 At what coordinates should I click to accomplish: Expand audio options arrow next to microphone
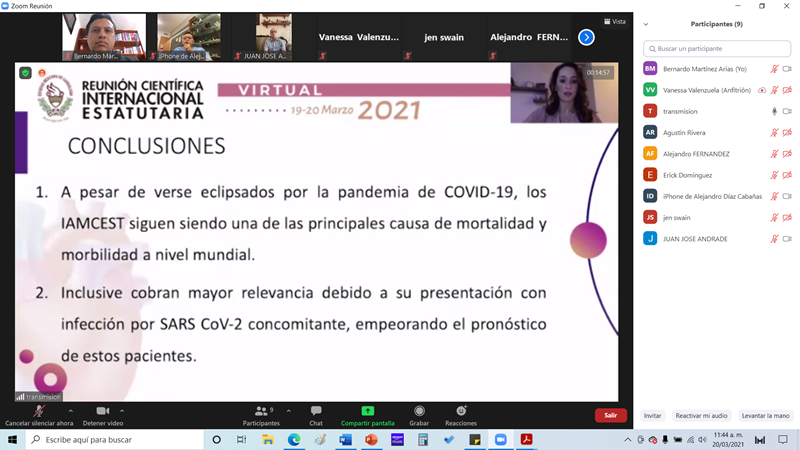point(70,411)
